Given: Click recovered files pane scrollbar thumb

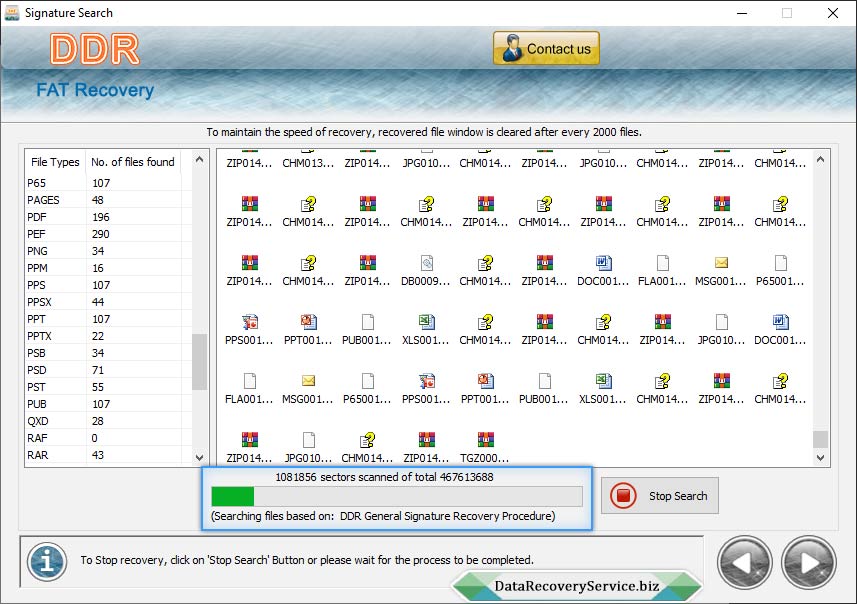Looking at the screenshot, I should [x=820, y=439].
